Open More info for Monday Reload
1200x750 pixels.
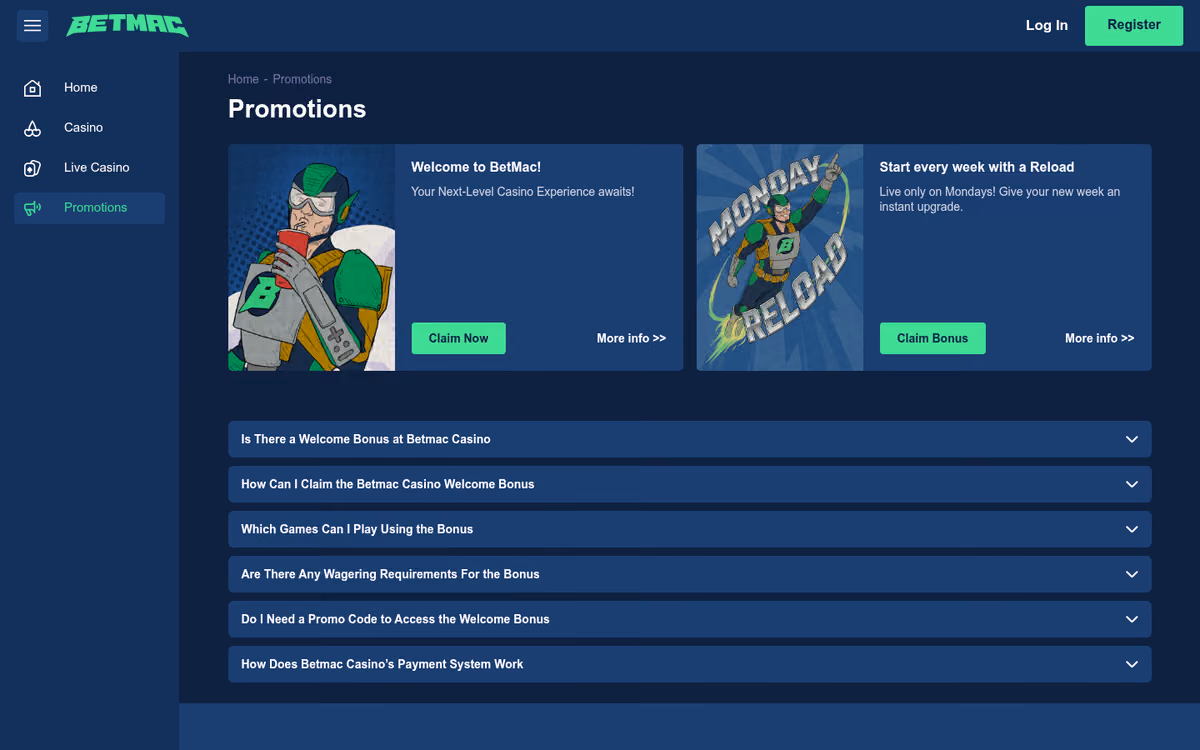pos(1099,338)
